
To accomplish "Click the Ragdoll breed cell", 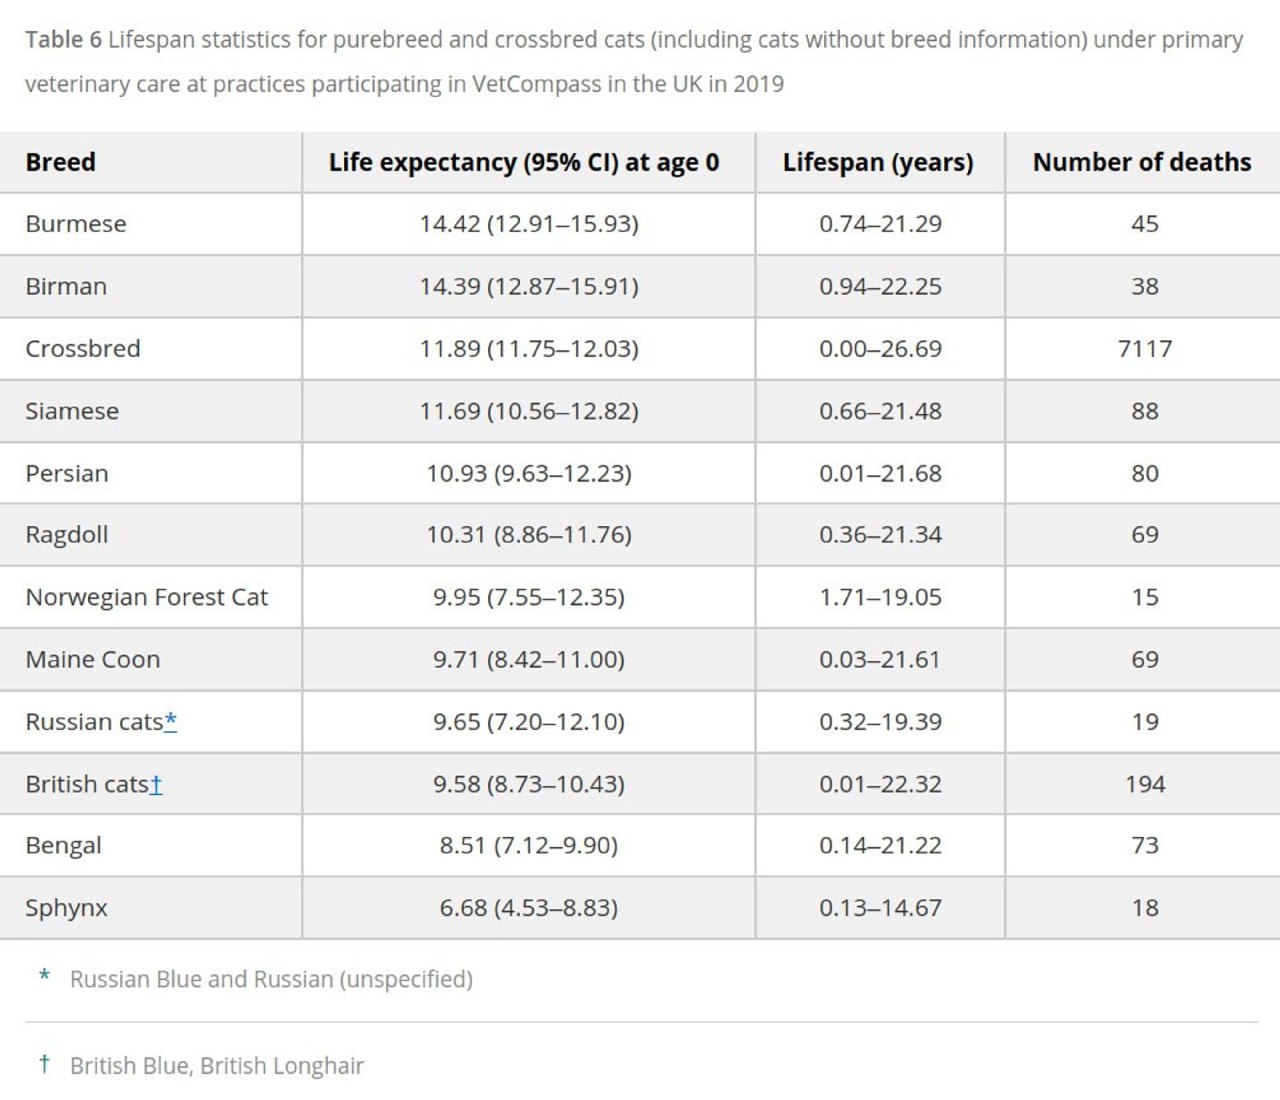I will click(x=67, y=535).
